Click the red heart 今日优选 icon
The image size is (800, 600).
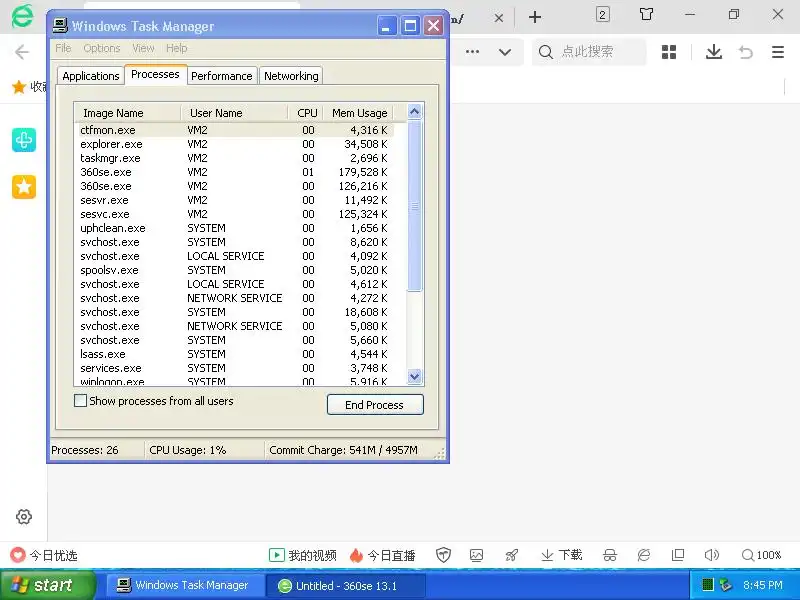(x=18, y=555)
